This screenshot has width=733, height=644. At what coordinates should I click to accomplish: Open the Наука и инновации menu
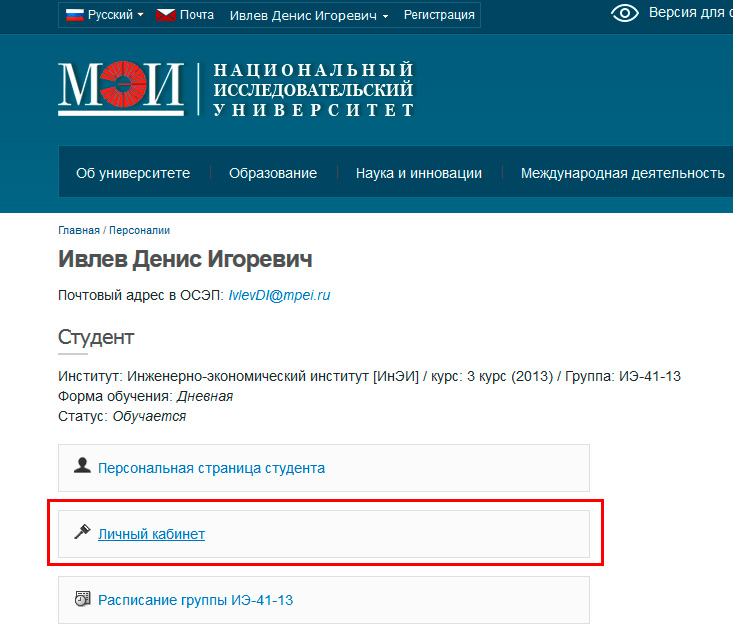[419, 173]
